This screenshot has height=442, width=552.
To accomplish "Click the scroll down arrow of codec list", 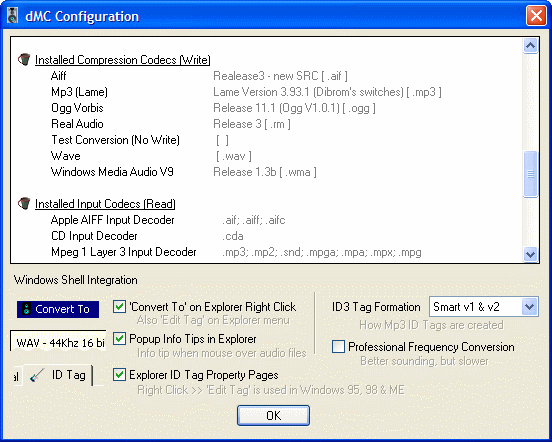I will 530,254.
